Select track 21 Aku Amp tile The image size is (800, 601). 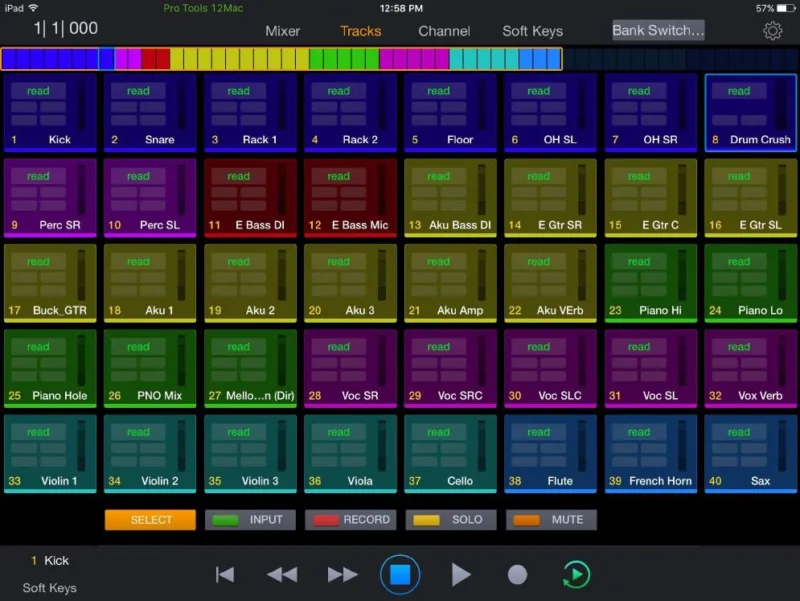click(x=450, y=283)
